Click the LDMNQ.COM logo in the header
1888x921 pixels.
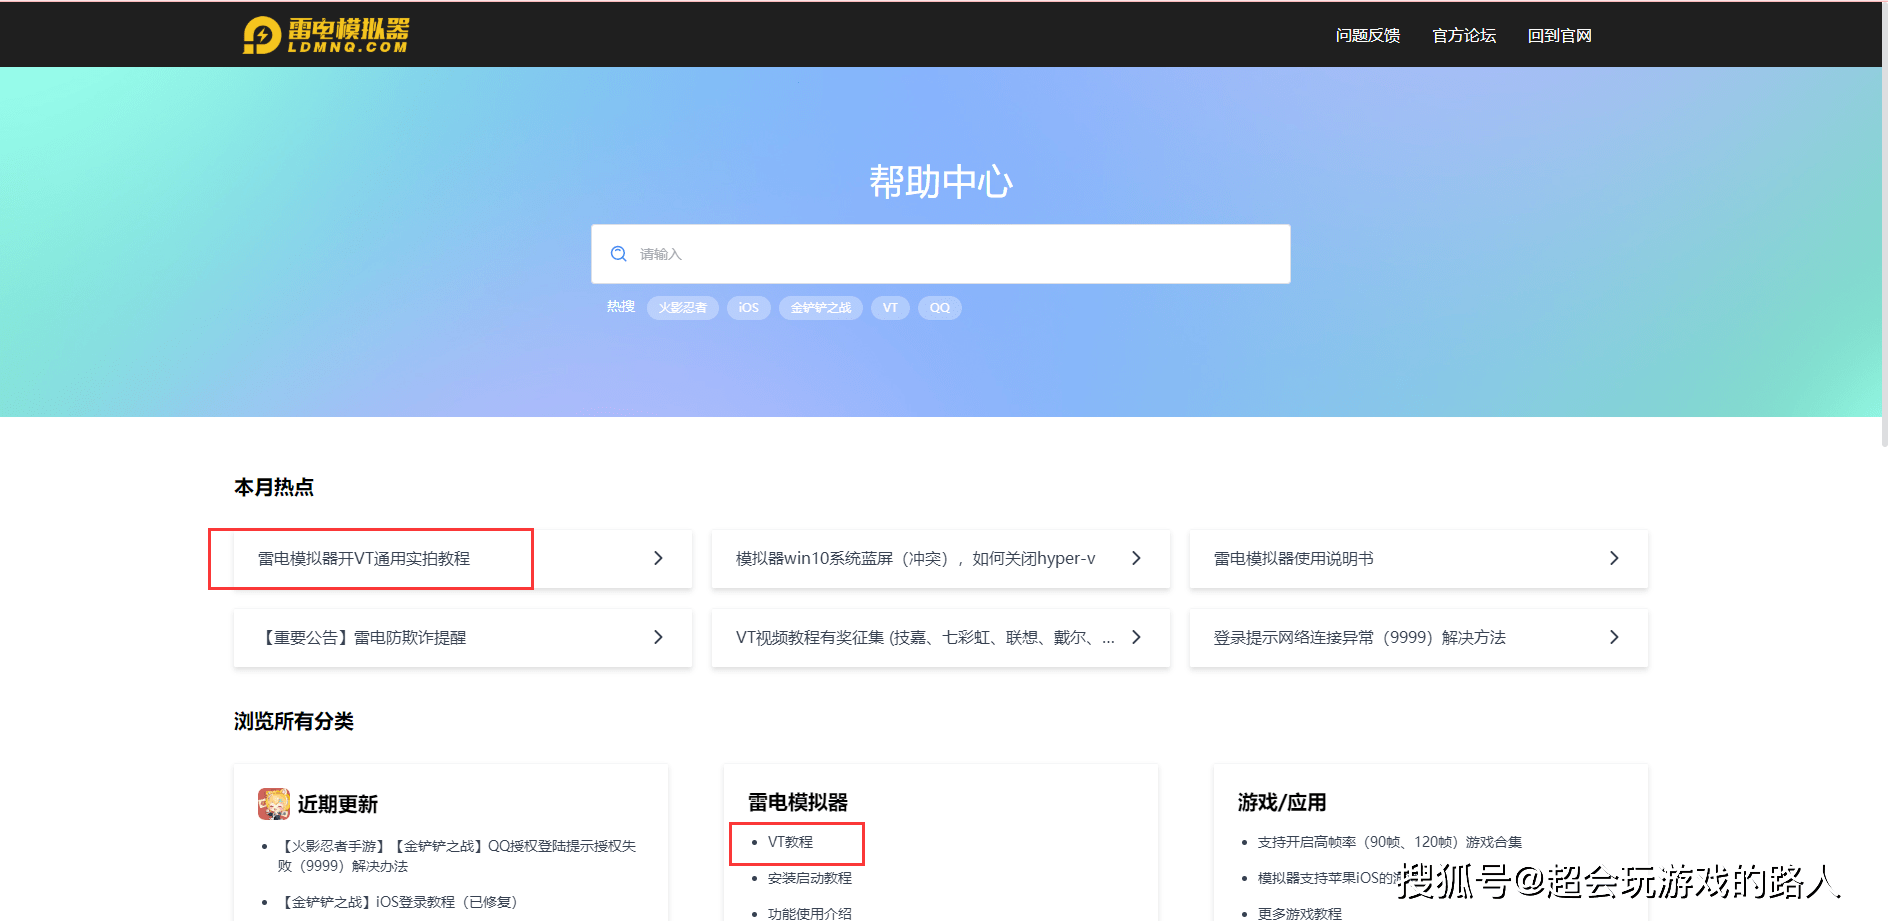[326, 35]
